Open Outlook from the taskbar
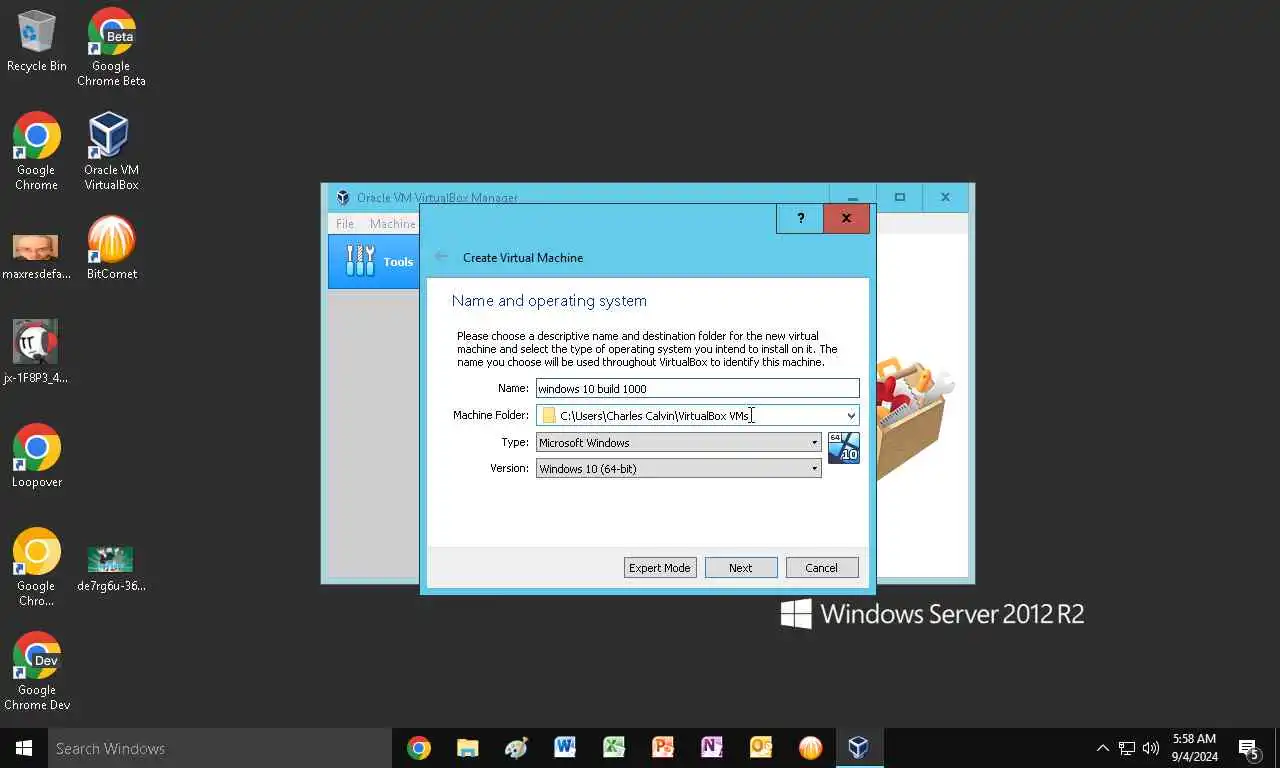 tap(761, 748)
